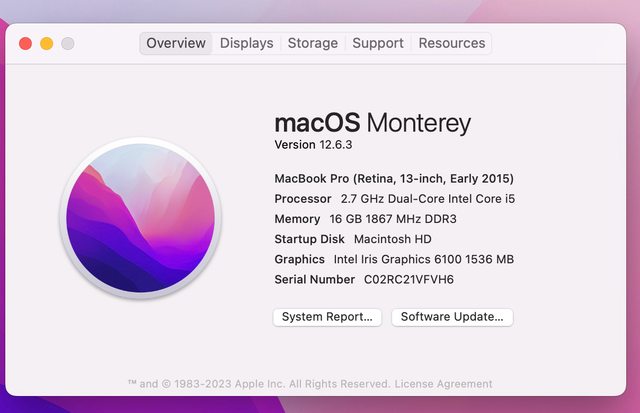Click the serial number C02RC21VFVH6
Image resolution: width=640 pixels, height=413 pixels.
click(x=408, y=280)
